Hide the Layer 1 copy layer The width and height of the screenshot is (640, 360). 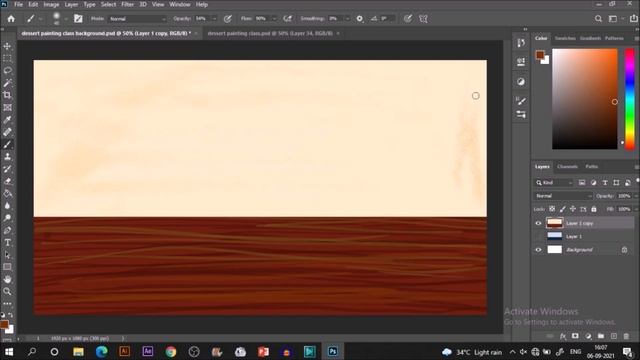538,223
